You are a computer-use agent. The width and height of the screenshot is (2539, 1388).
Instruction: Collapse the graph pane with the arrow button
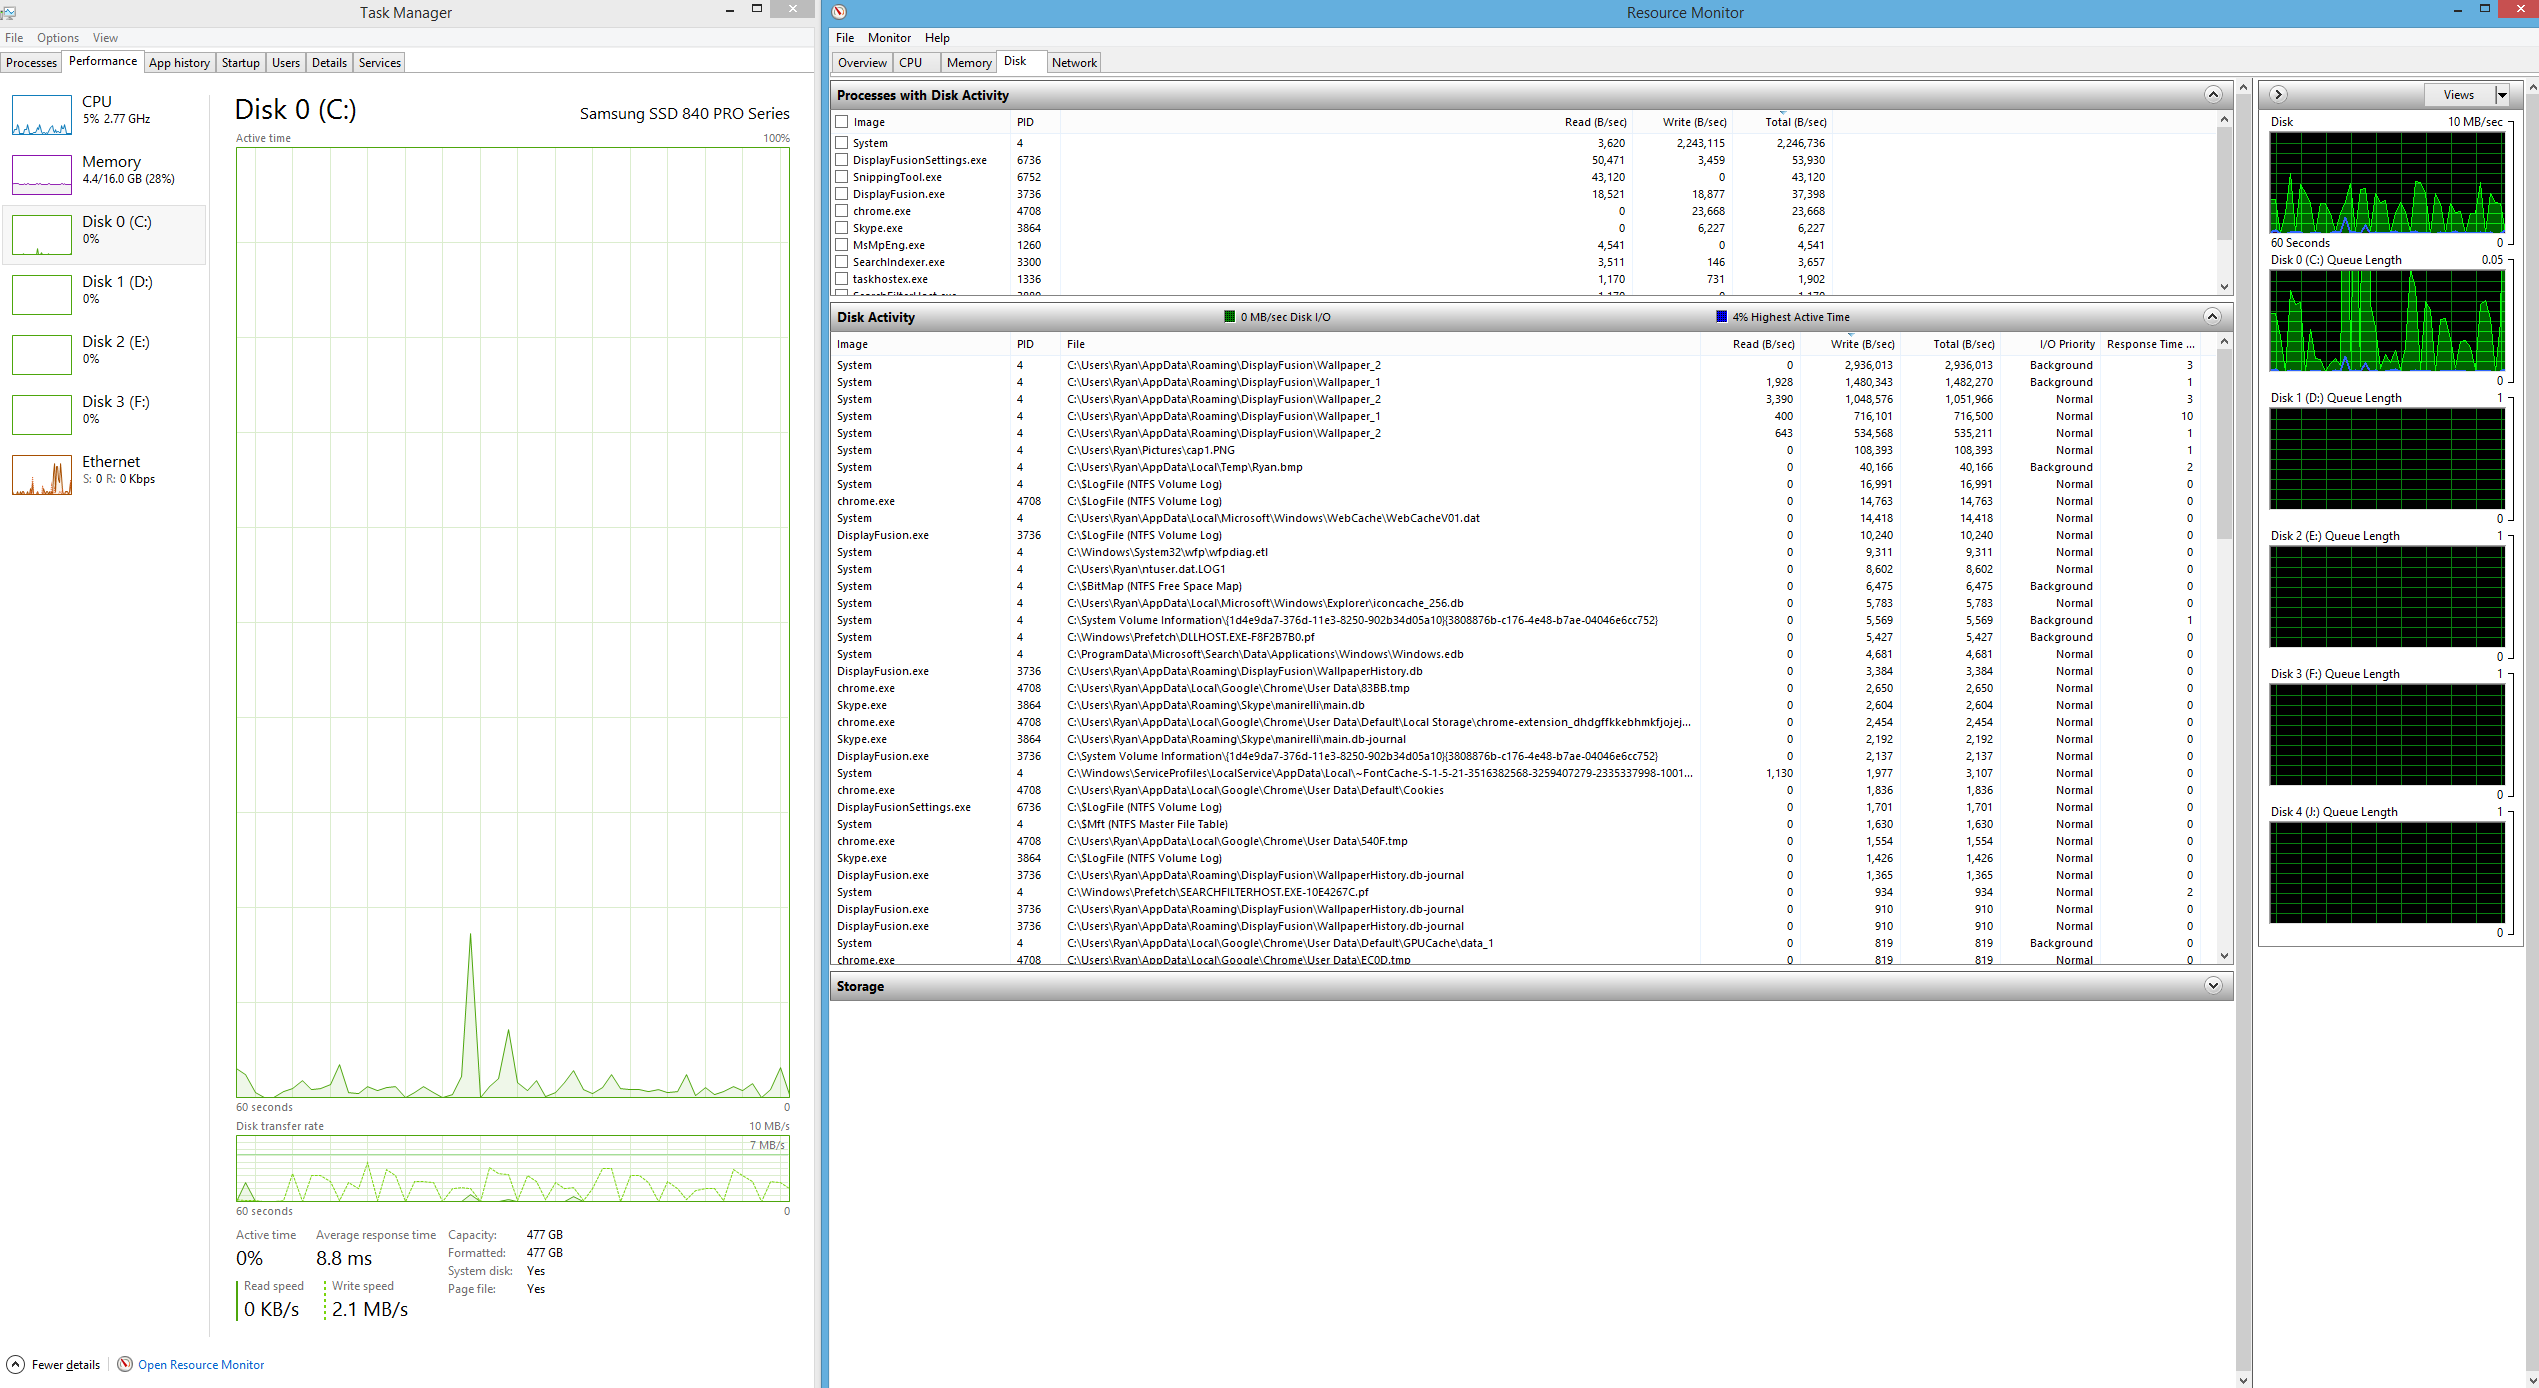tap(2278, 95)
